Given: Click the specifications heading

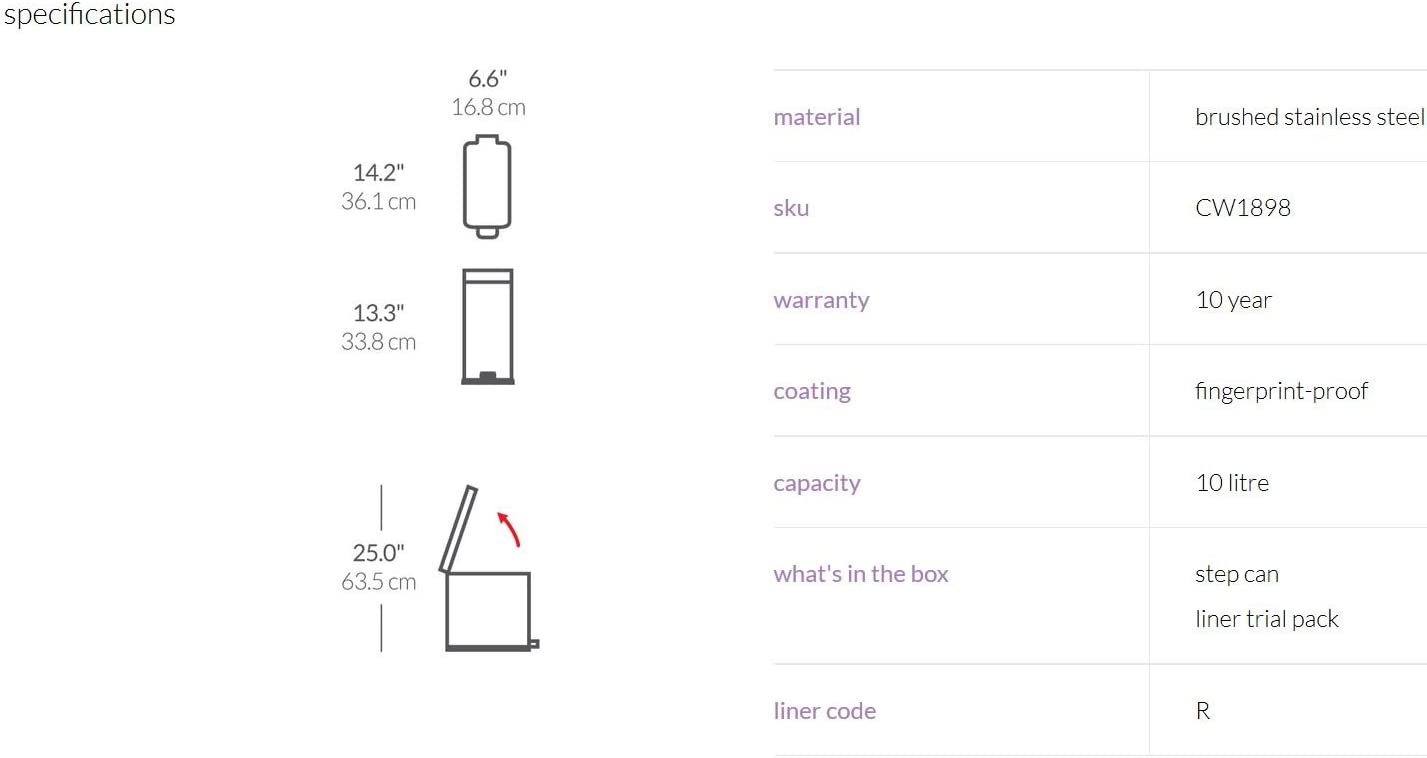Looking at the screenshot, I should (89, 15).
